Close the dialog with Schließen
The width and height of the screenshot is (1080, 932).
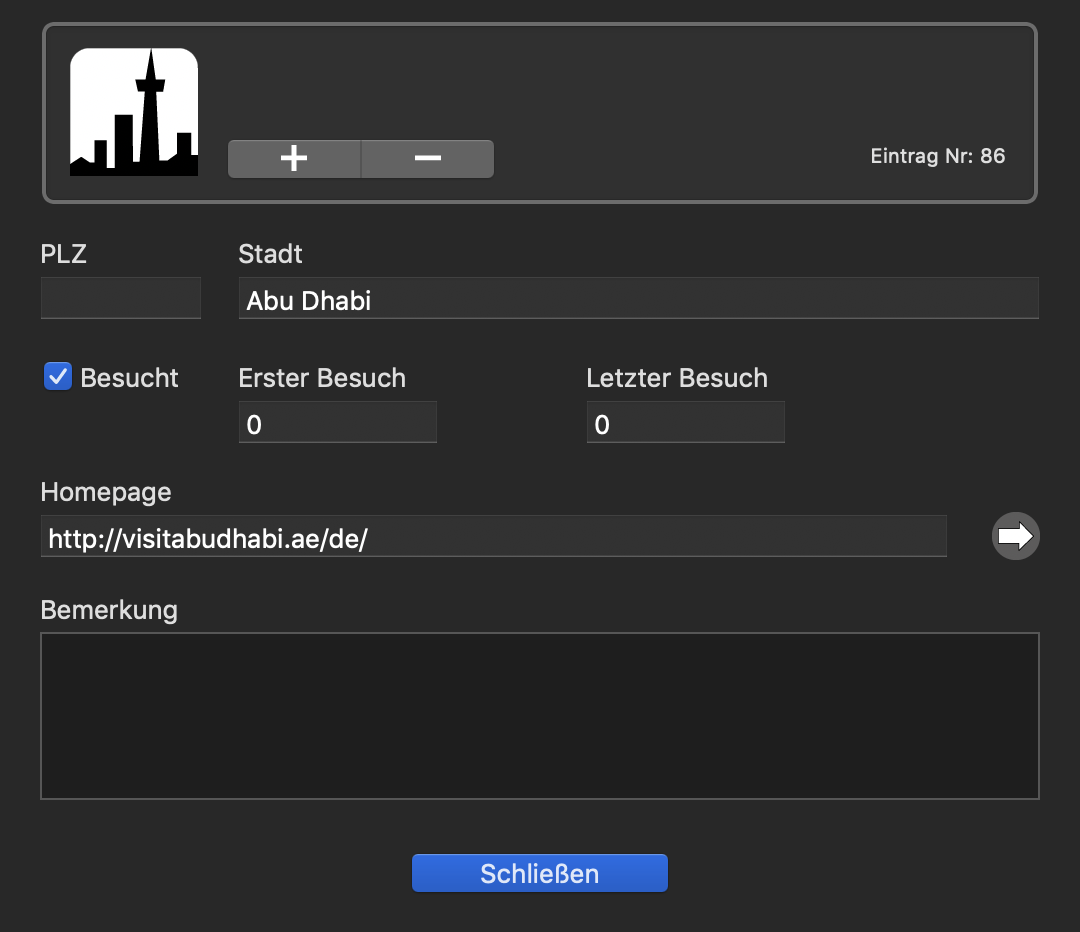540,873
